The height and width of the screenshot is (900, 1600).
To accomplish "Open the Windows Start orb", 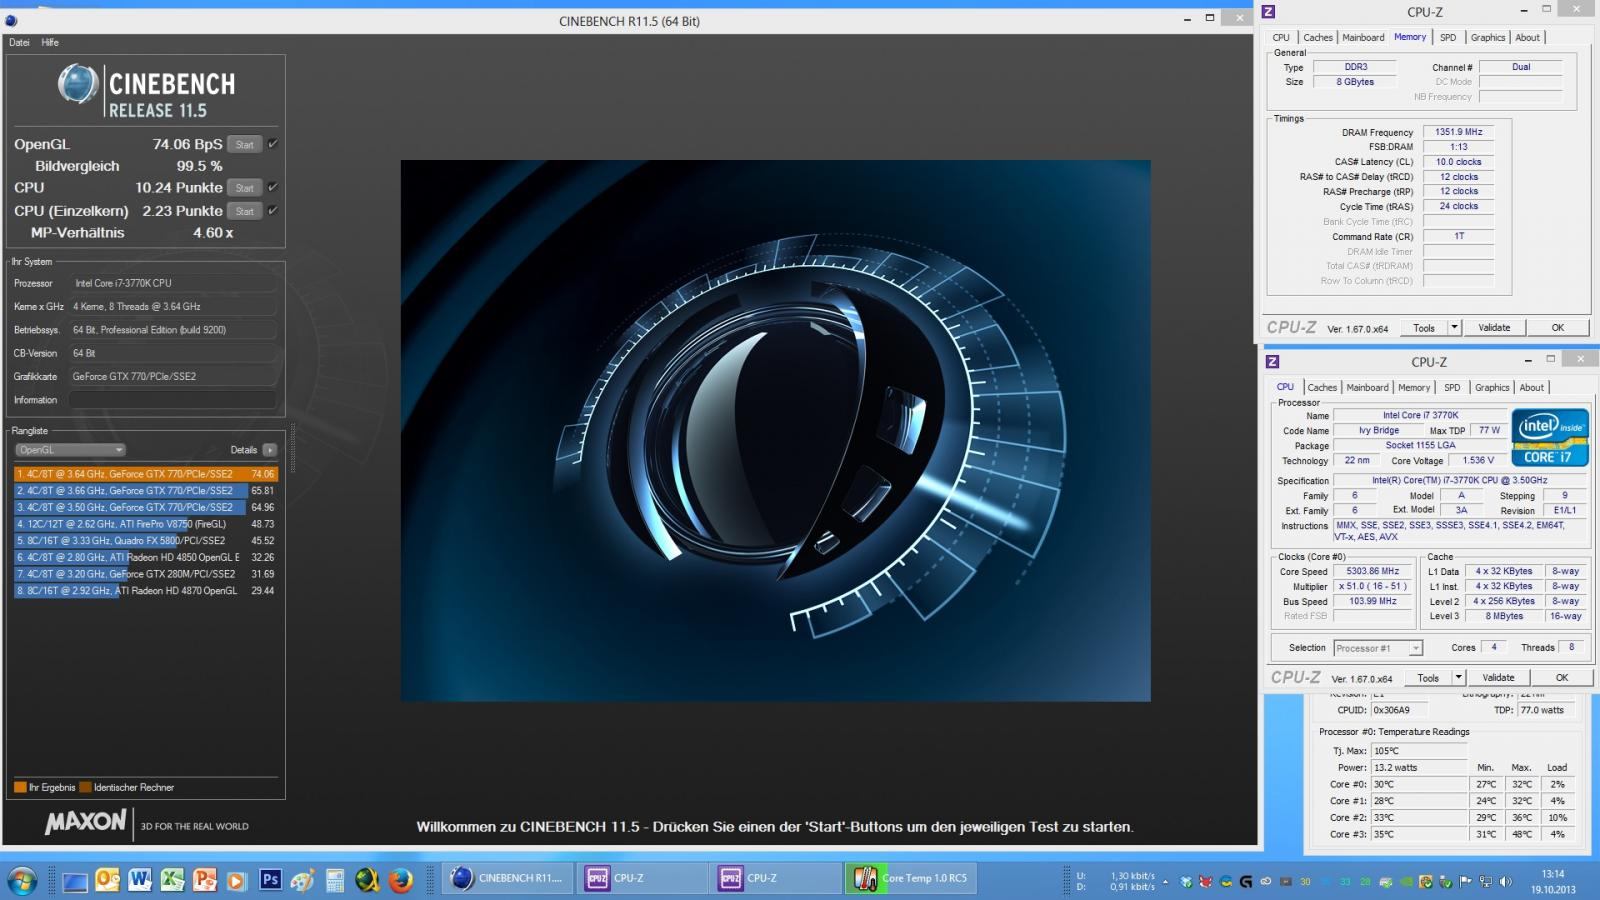I will (22, 880).
